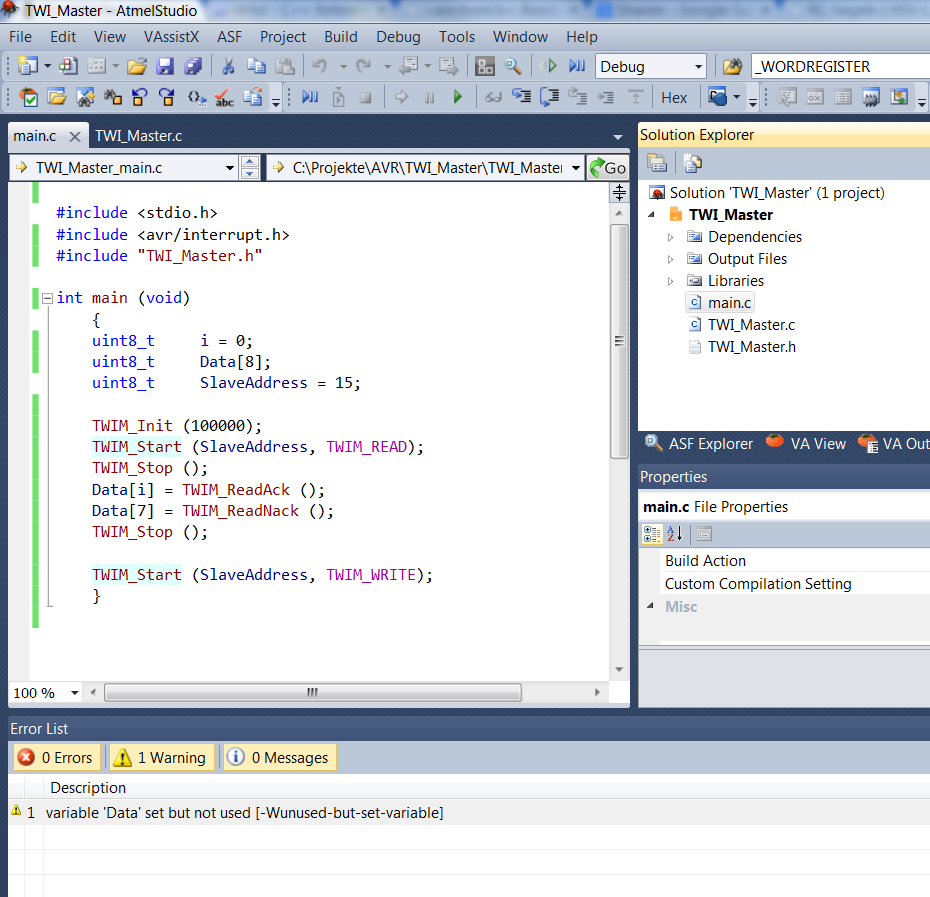Click Start Without Debugging icon
The width and height of the screenshot is (930, 897).
click(549, 66)
